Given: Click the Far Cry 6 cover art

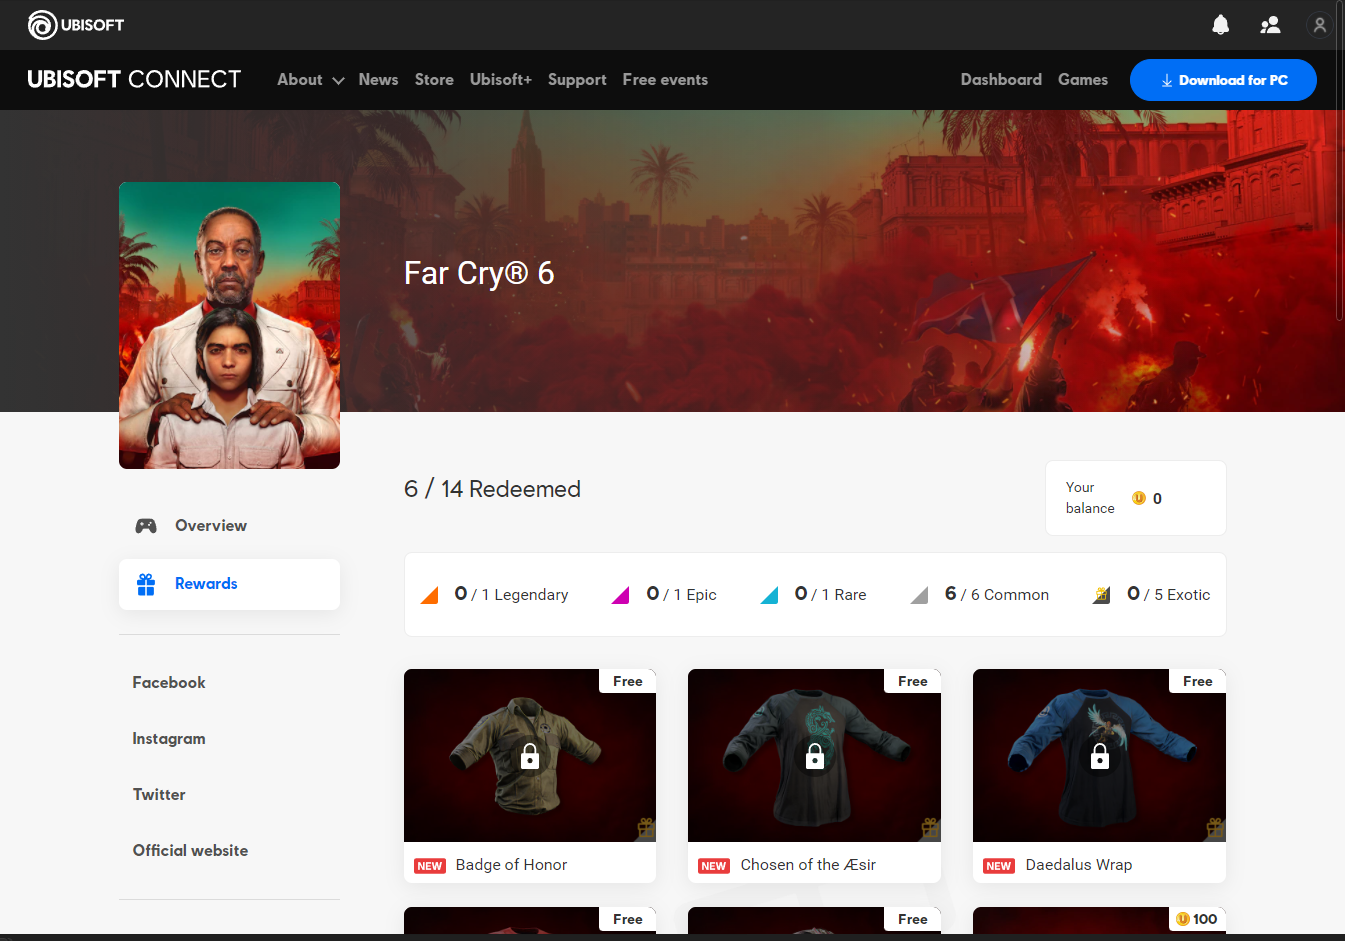Looking at the screenshot, I should [x=229, y=325].
